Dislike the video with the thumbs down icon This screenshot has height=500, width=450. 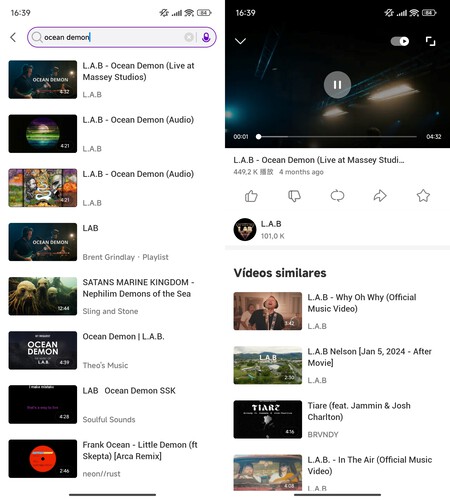click(294, 196)
